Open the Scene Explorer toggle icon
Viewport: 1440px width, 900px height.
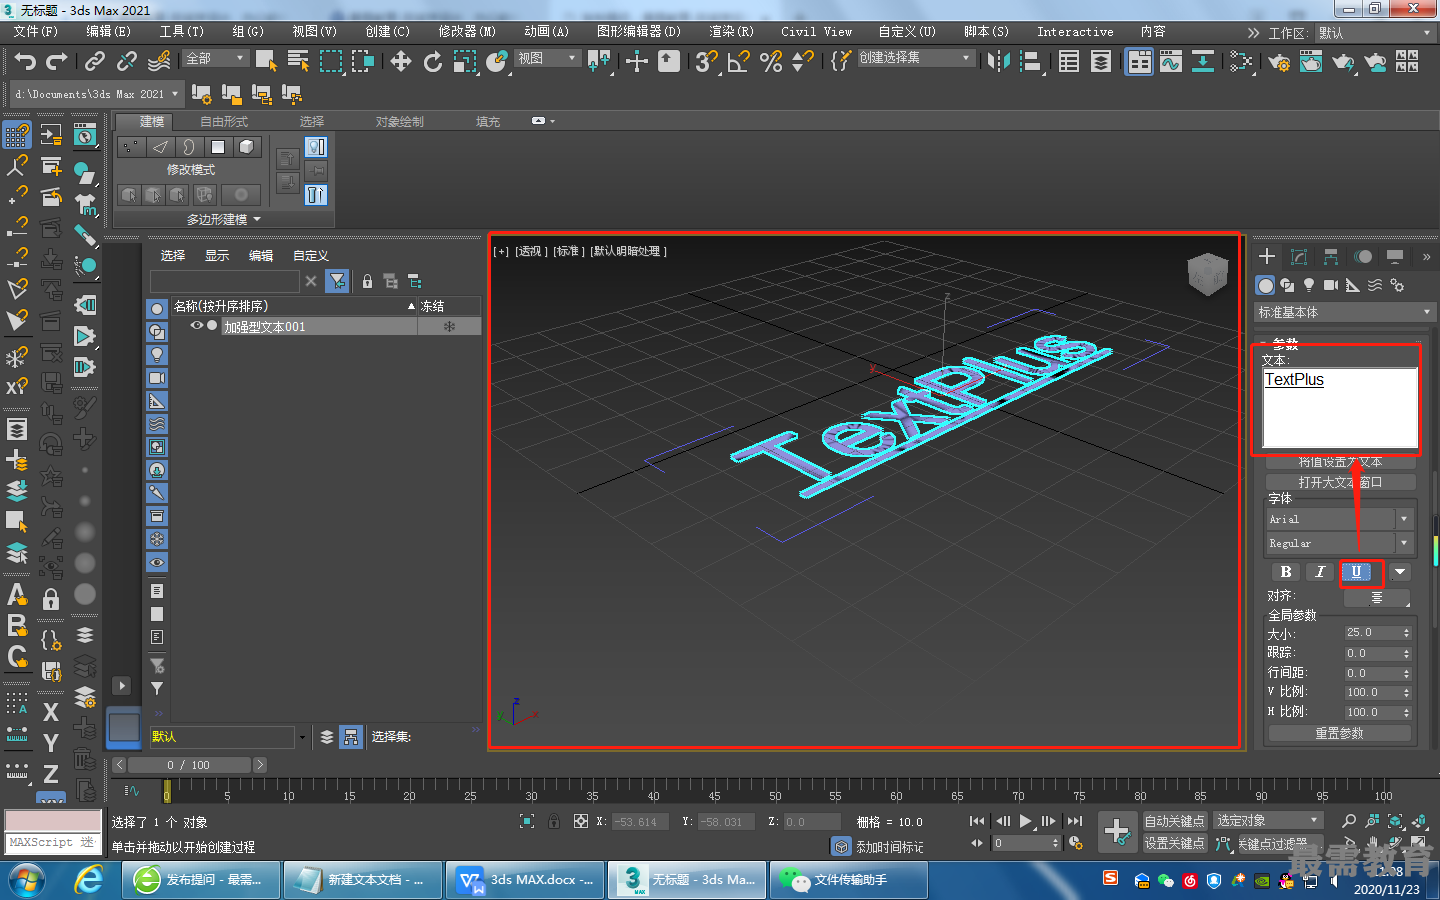click(1069, 62)
